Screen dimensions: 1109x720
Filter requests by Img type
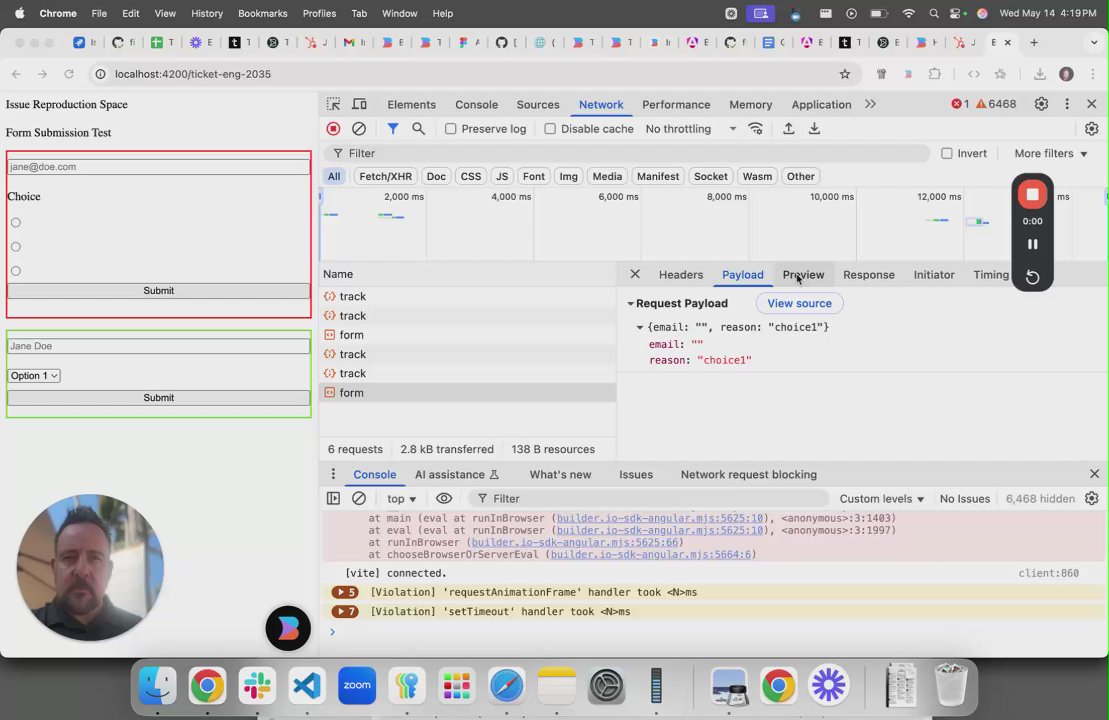tap(569, 176)
